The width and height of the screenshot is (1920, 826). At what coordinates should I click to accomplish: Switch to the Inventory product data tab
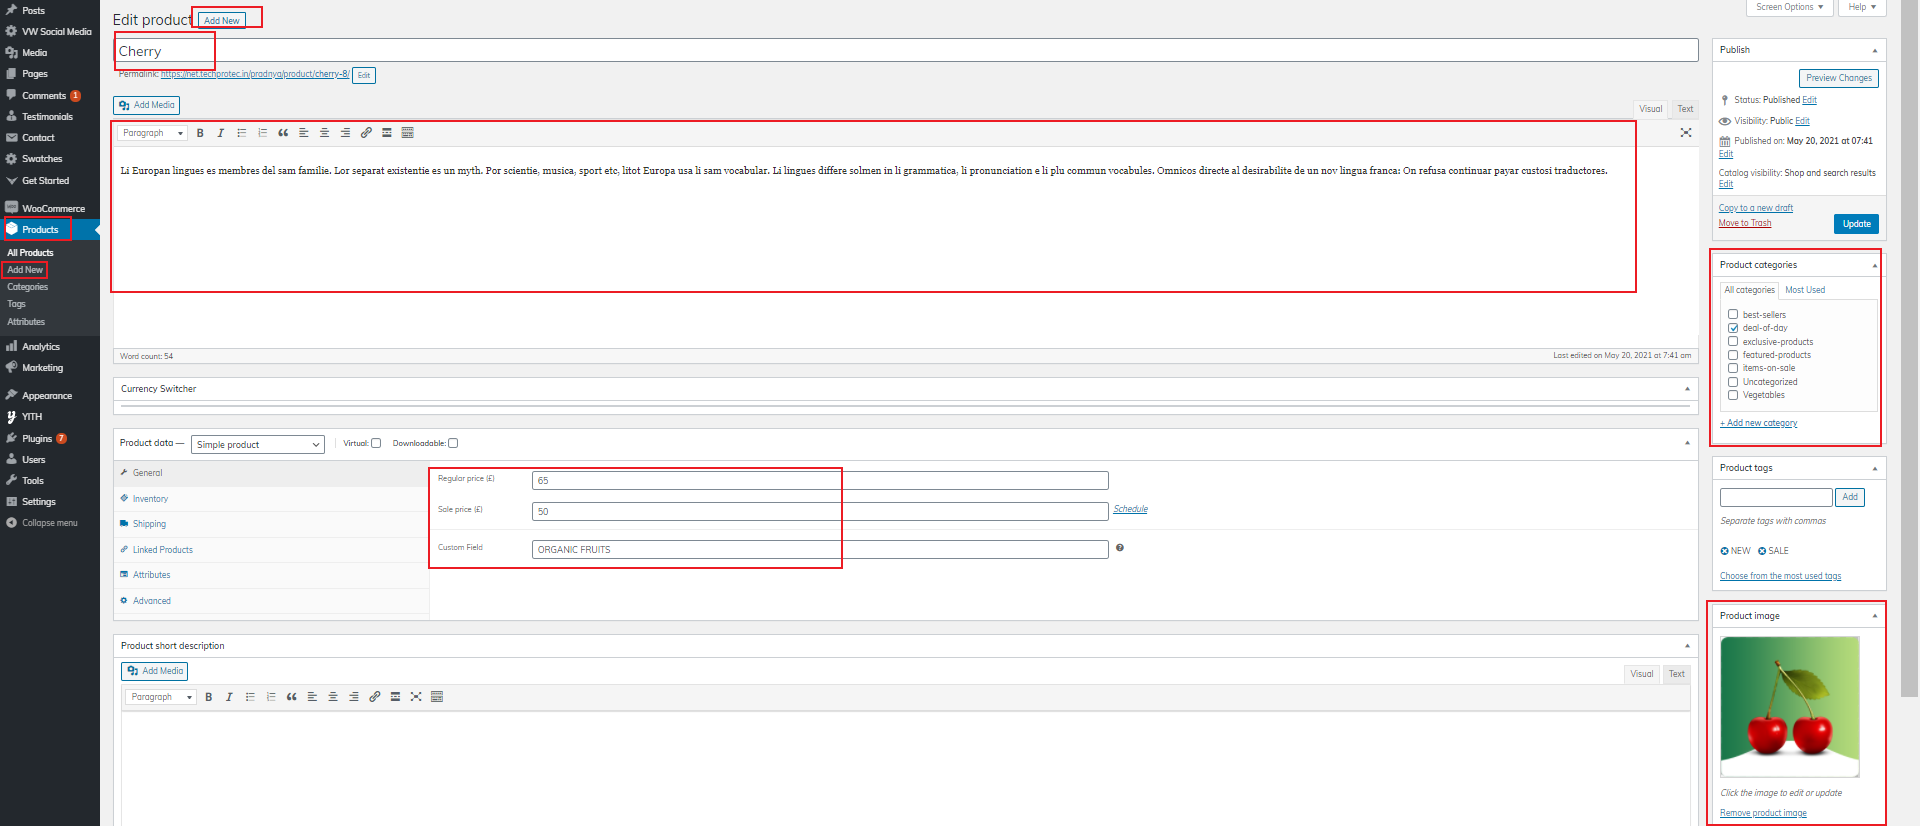(x=150, y=499)
